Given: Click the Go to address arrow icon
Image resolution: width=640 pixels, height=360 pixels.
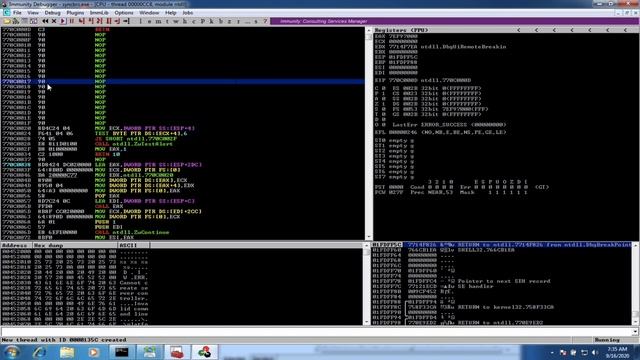Looking at the screenshot, I should coord(126,21).
